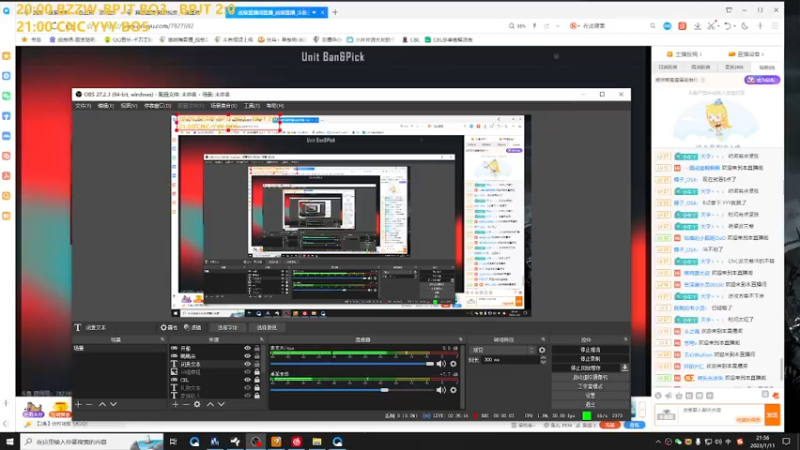Open the OBS View menu

[129, 106]
